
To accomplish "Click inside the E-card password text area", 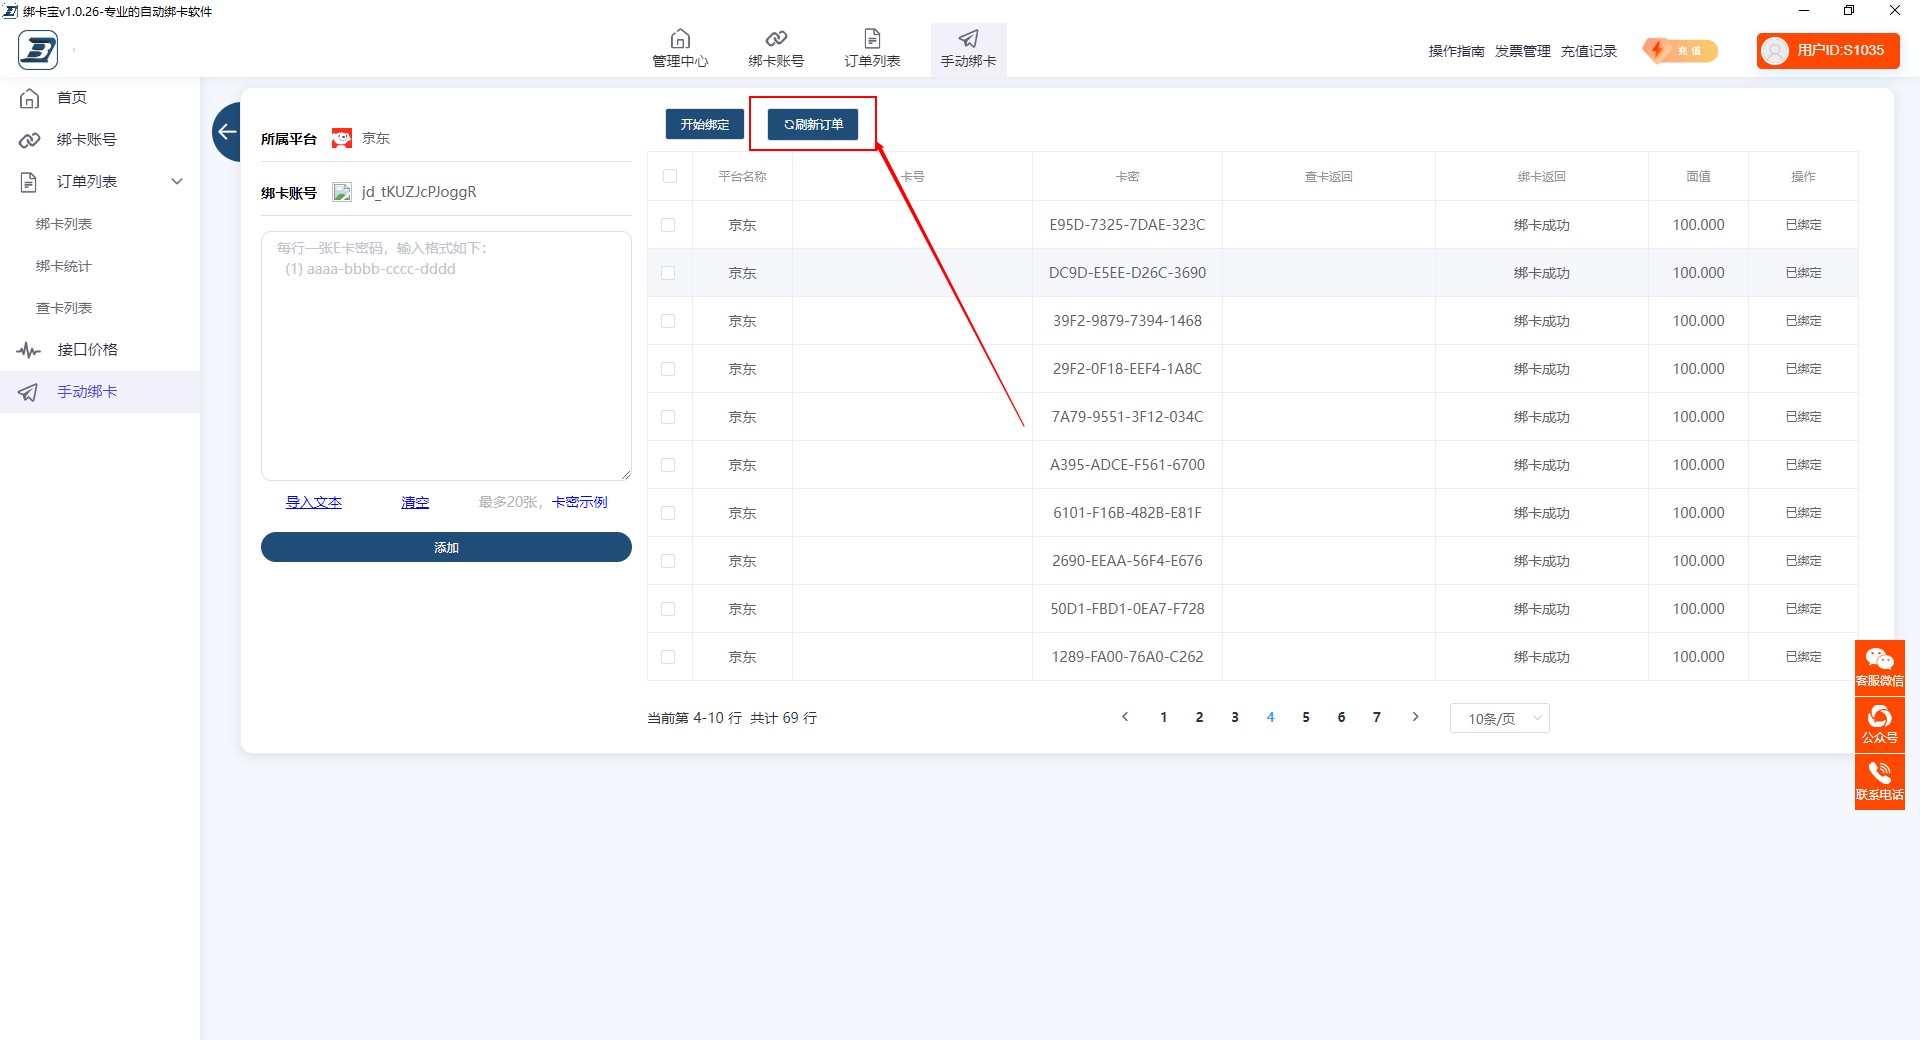I will point(446,356).
